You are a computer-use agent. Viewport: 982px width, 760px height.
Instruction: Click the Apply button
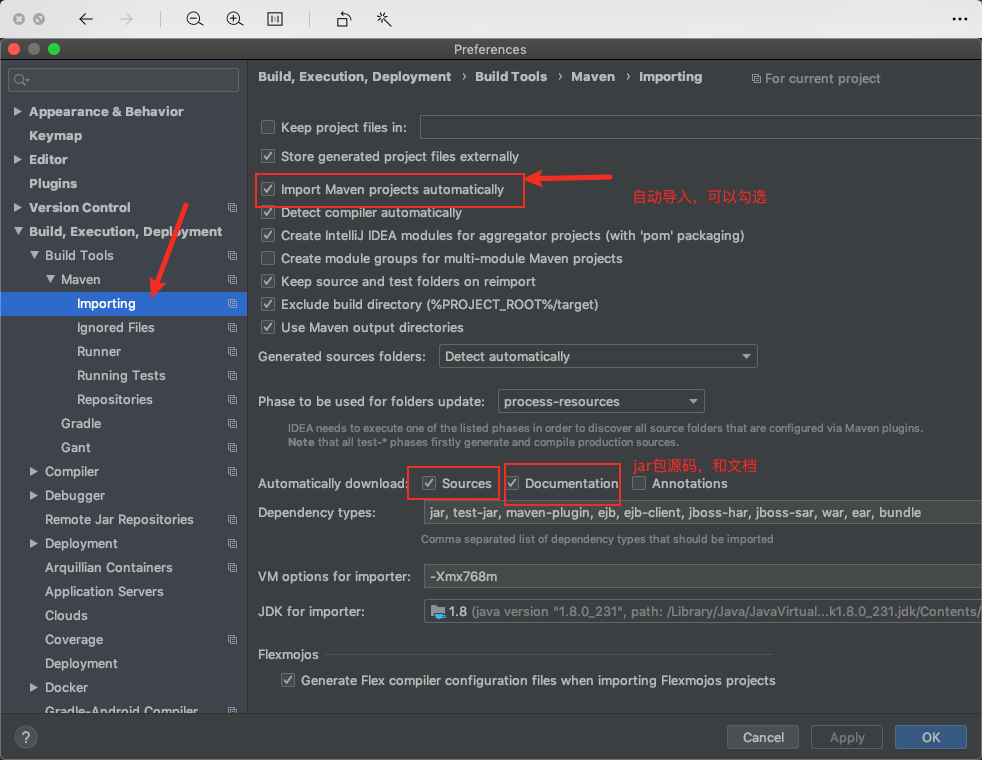pyautogui.click(x=847, y=737)
